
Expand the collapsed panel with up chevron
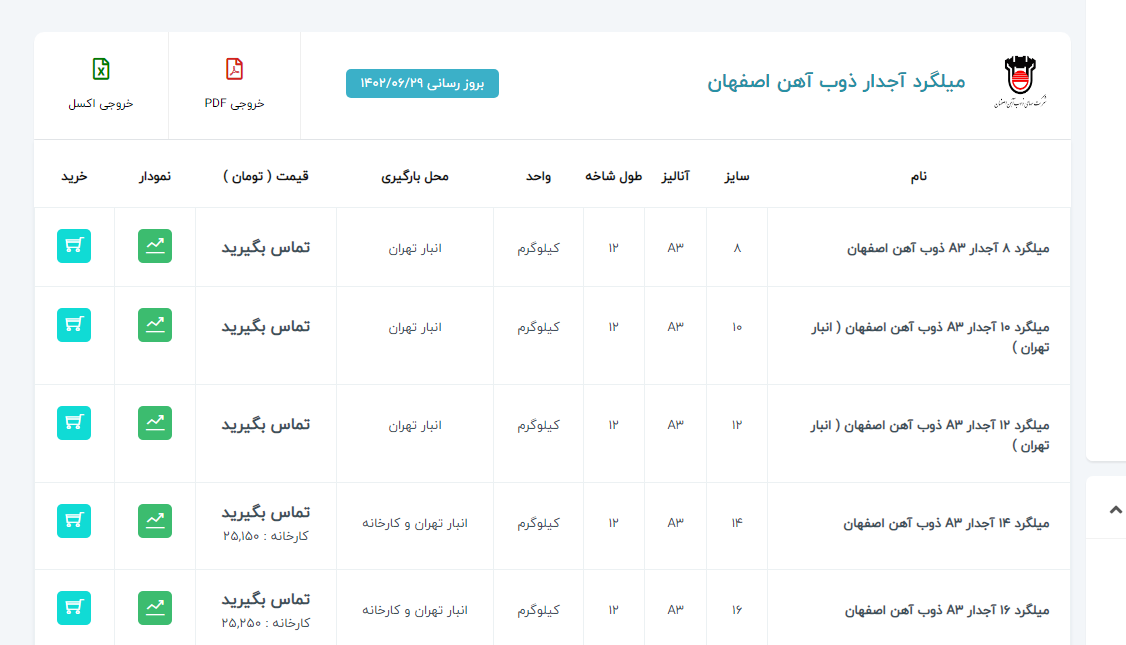tap(1115, 509)
